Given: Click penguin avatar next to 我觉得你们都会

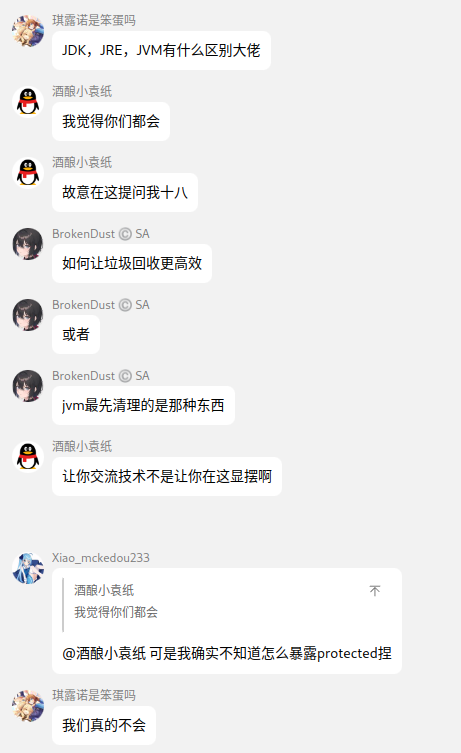Looking at the screenshot, I should [28, 102].
